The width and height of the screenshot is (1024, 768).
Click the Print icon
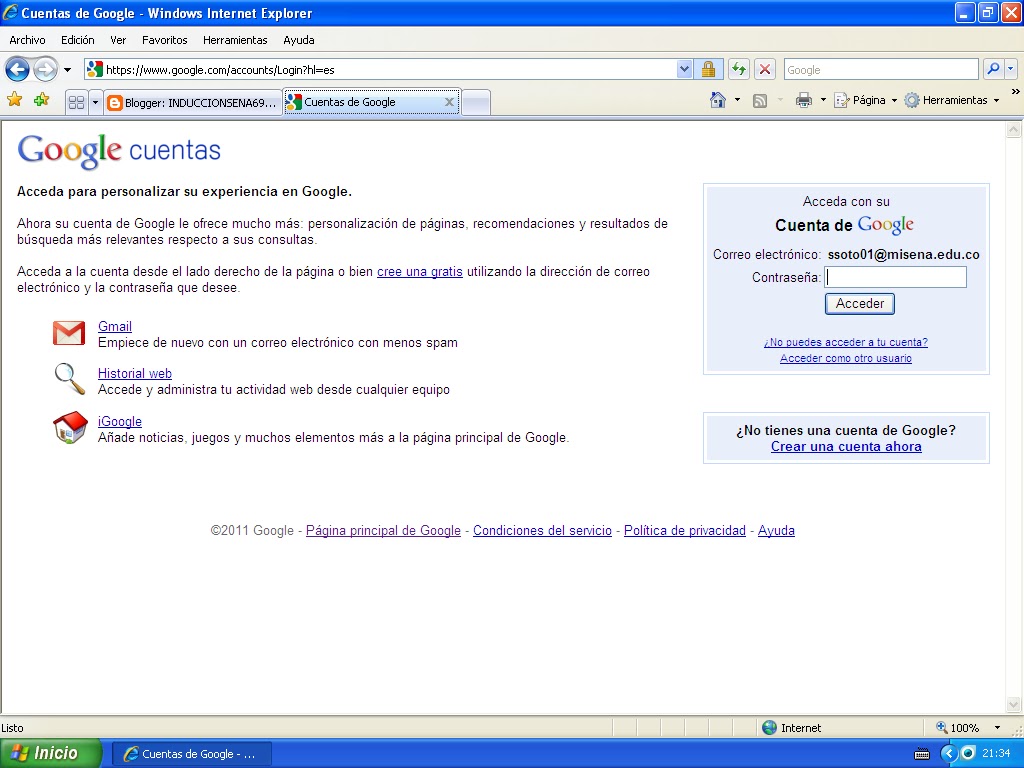806,101
